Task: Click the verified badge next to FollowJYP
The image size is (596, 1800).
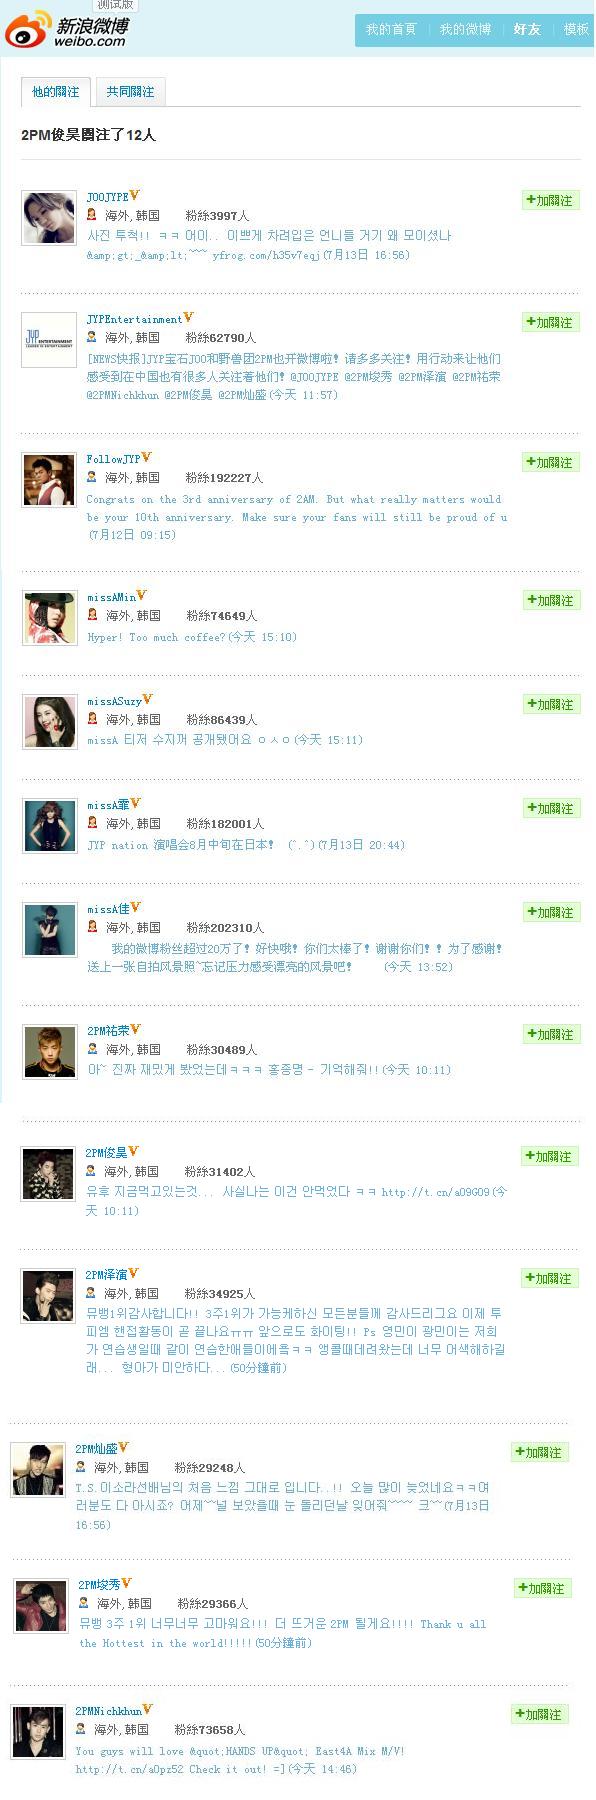Action: point(147,458)
